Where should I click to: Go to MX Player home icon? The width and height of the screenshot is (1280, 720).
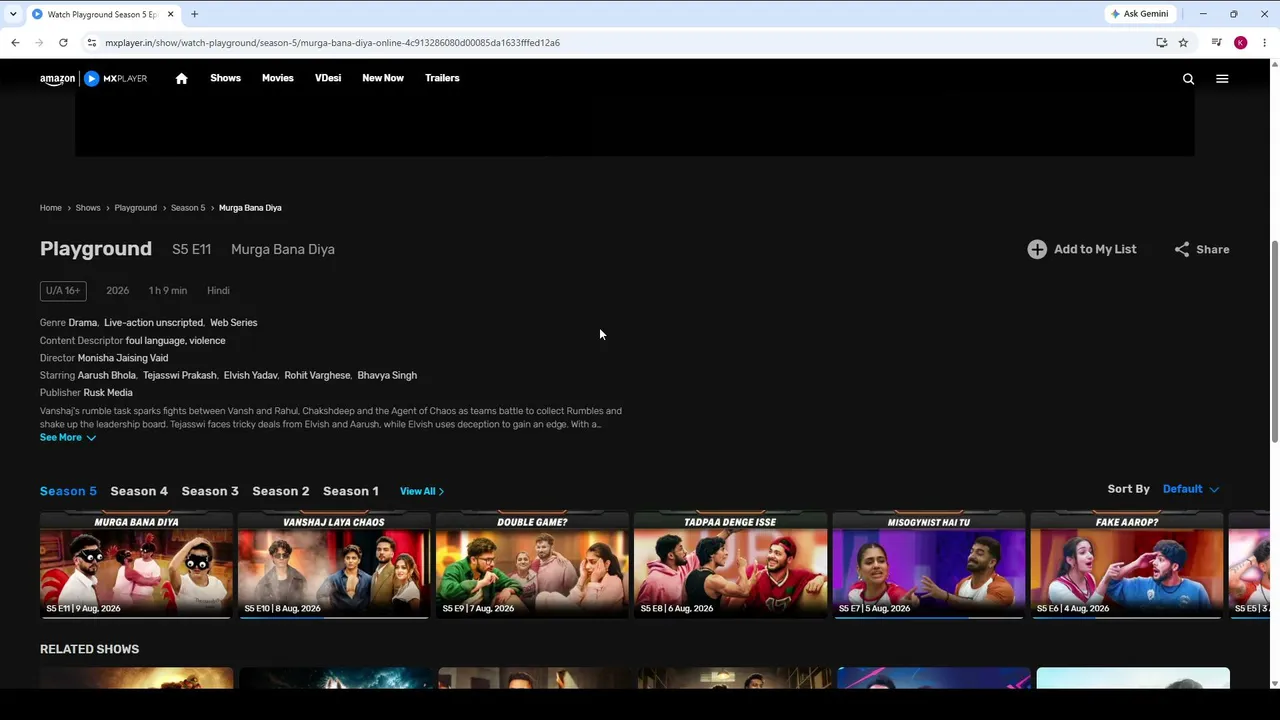[181, 78]
